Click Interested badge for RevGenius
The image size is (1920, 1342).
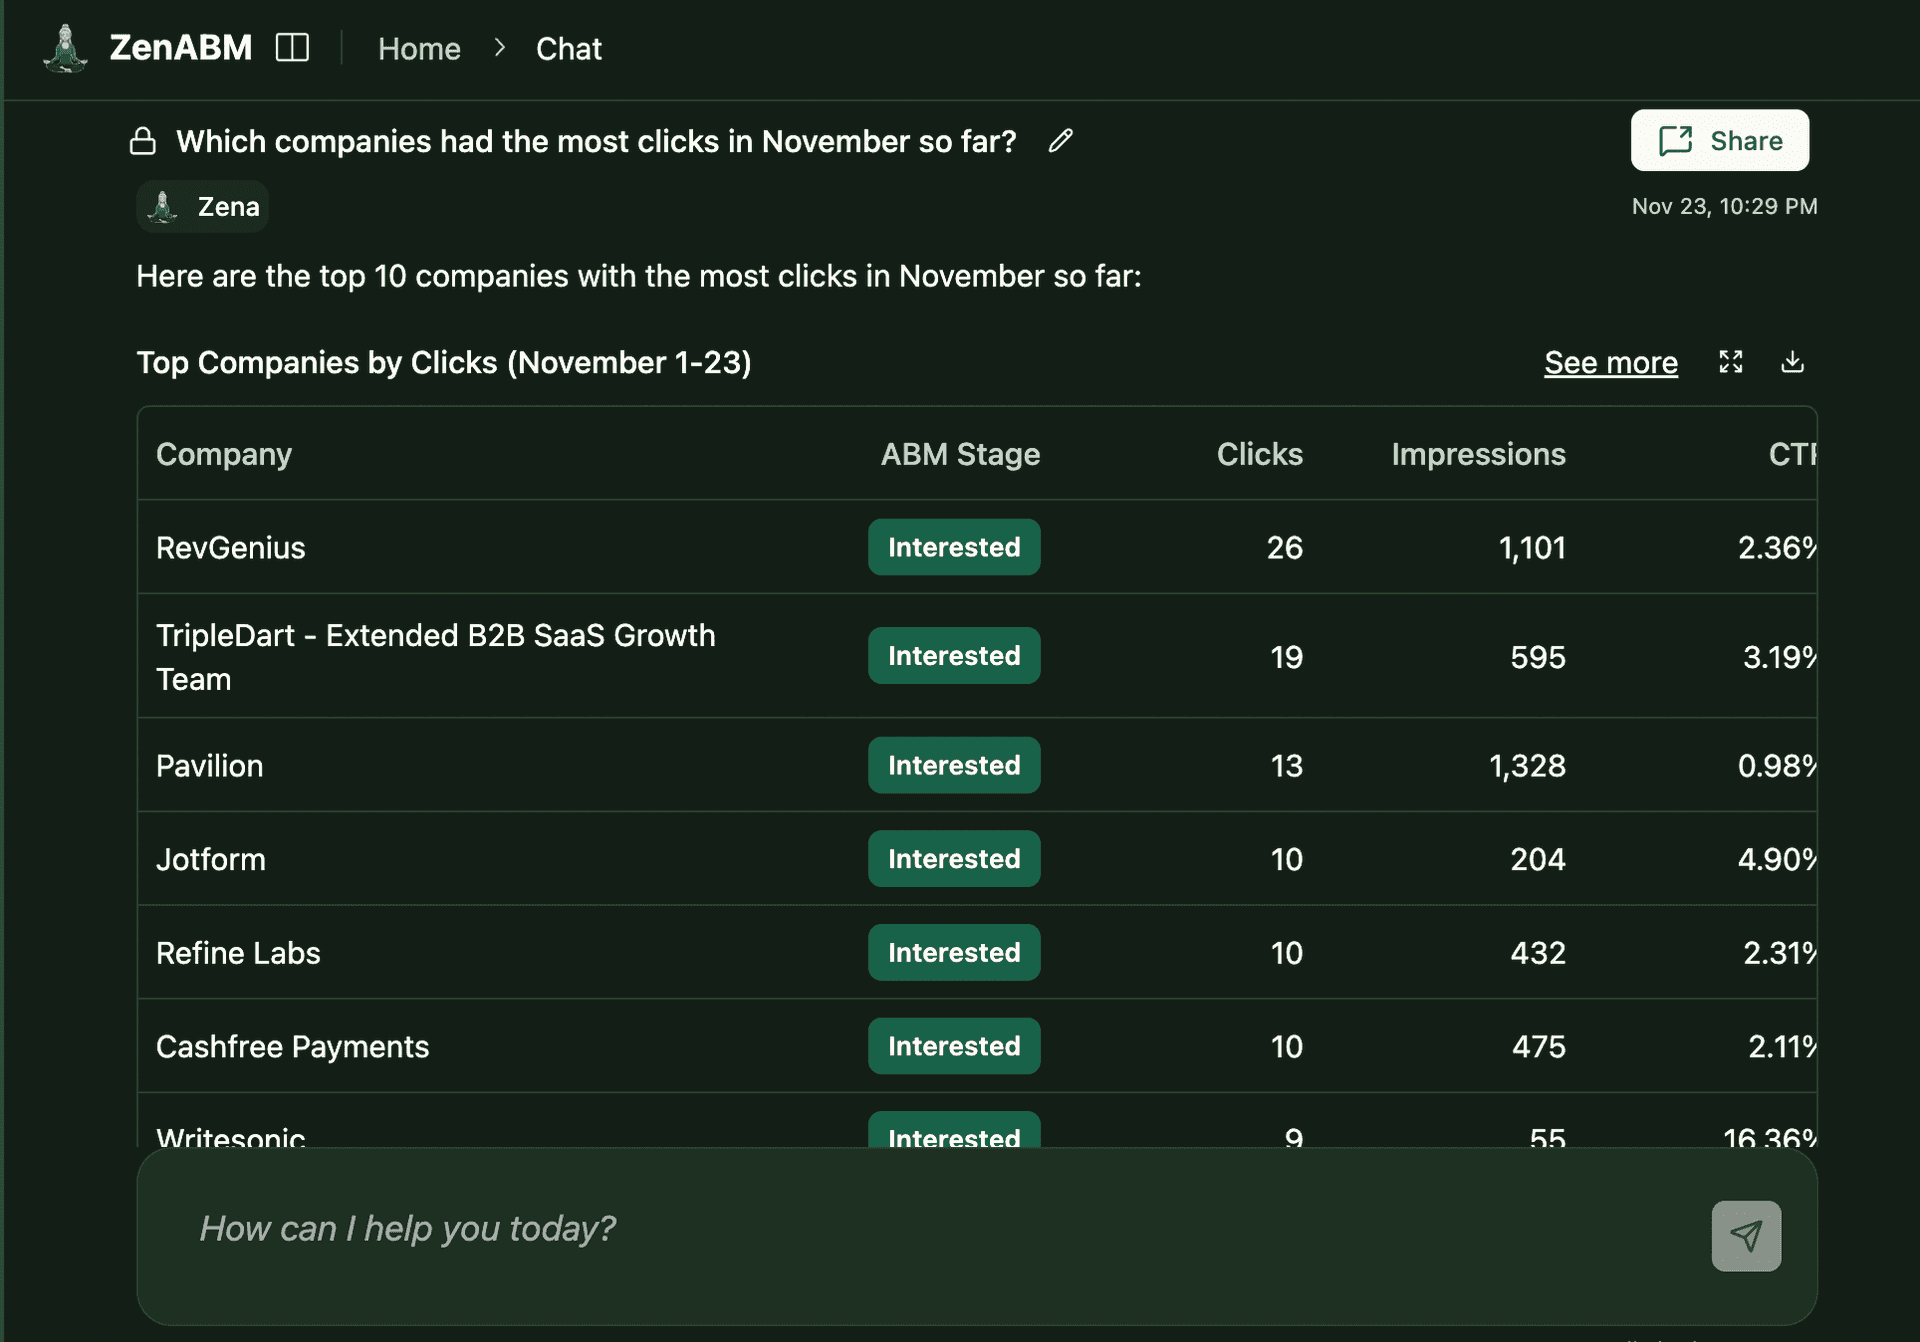(953, 547)
